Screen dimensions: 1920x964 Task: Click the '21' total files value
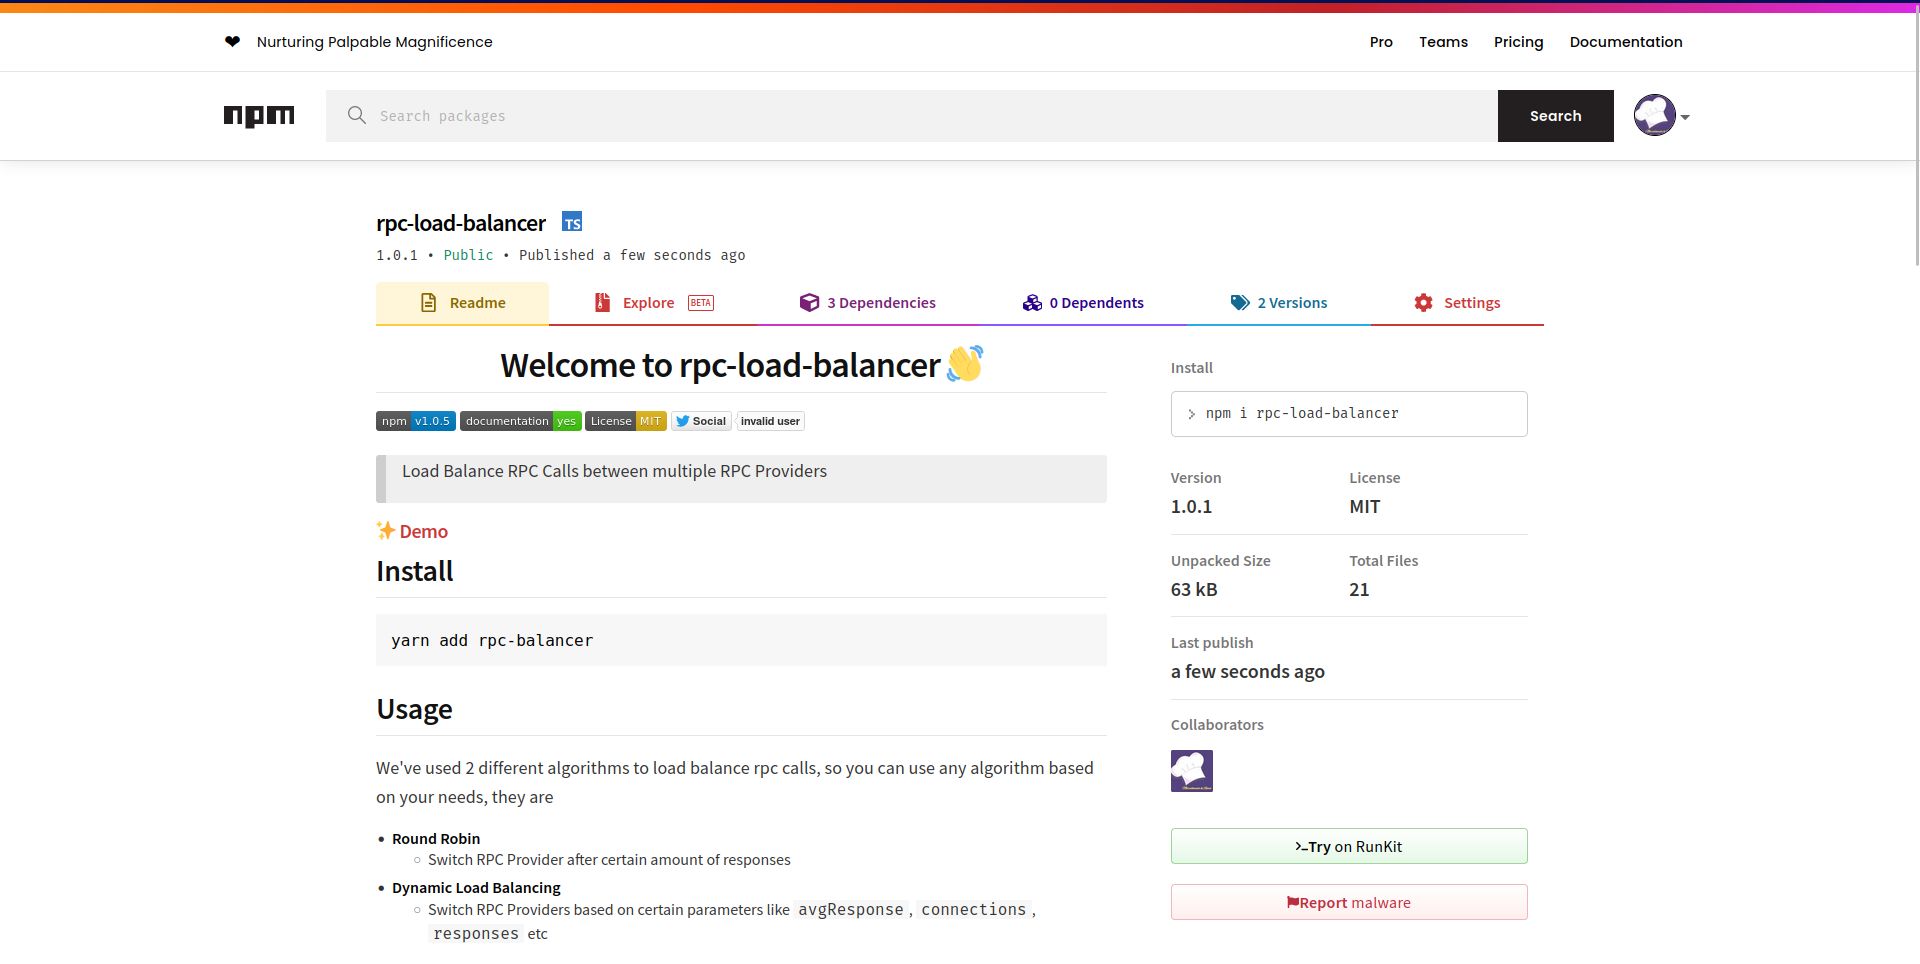[x=1359, y=590]
